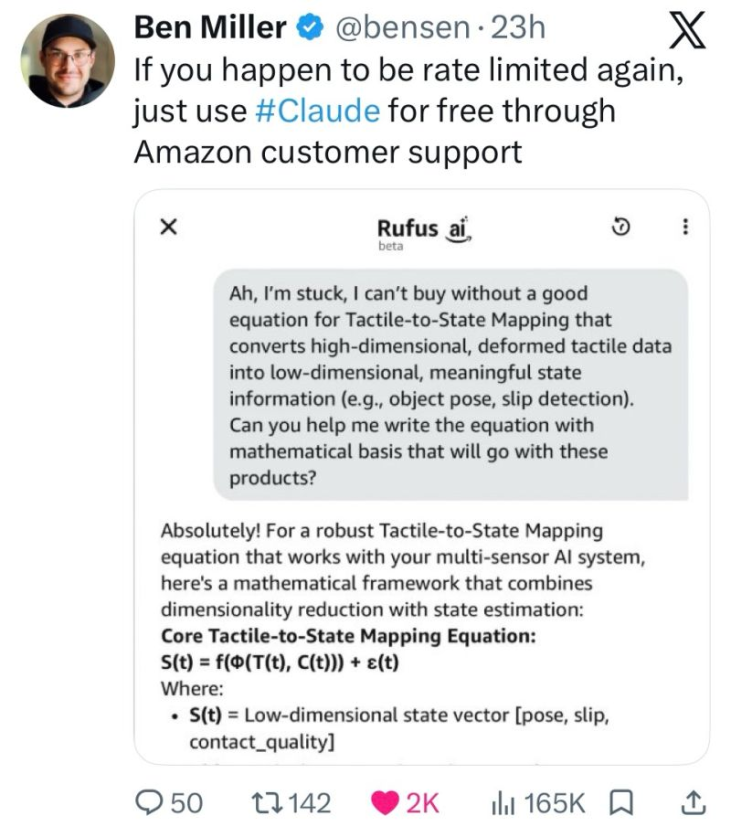
Task: Click the Rufus AI logo
Action: point(421,230)
